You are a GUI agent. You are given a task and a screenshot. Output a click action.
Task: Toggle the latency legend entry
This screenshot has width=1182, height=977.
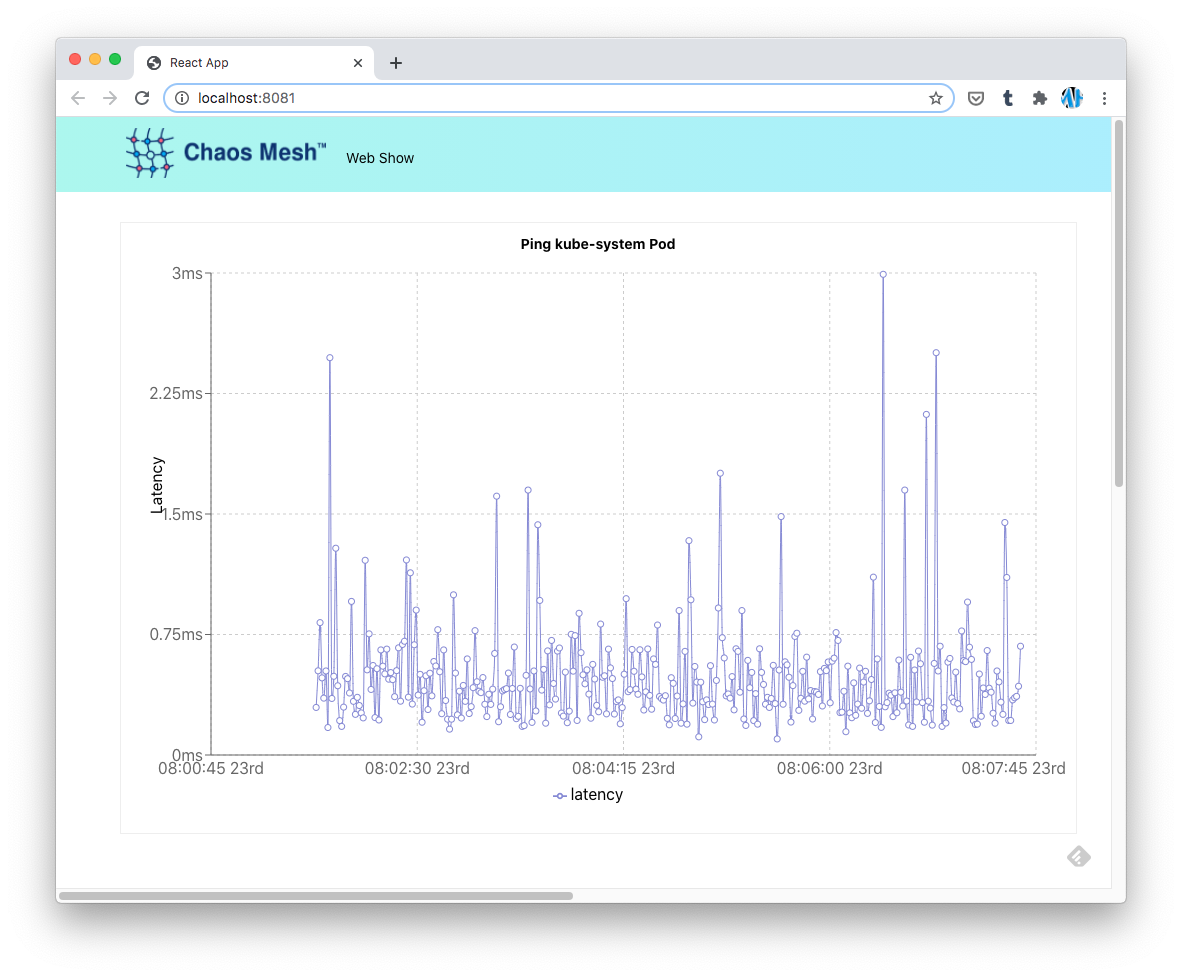coord(588,795)
